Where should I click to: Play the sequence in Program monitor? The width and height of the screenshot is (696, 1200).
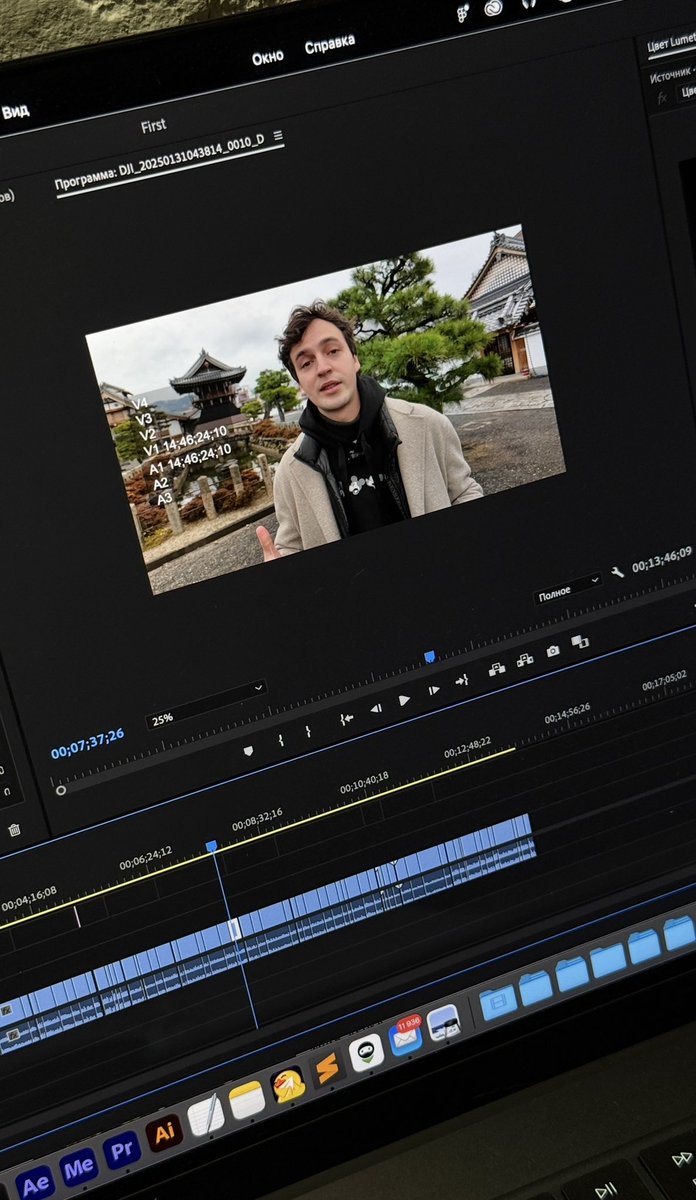coord(404,700)
